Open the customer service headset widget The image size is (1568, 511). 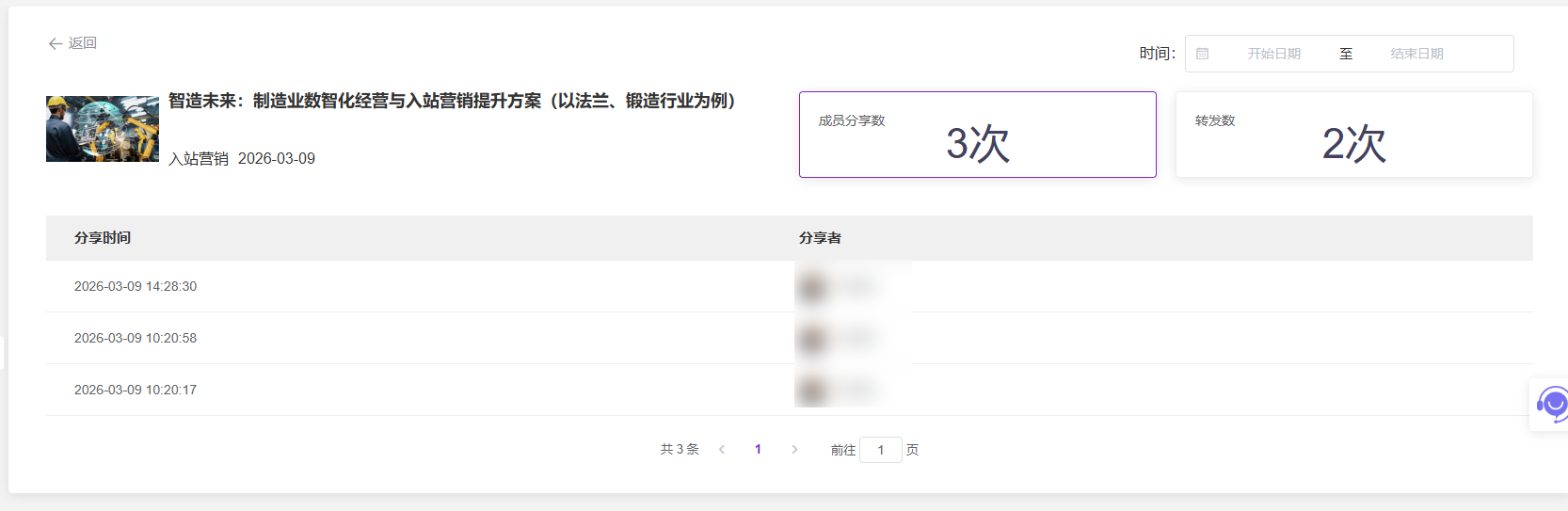coord(1552,404)
